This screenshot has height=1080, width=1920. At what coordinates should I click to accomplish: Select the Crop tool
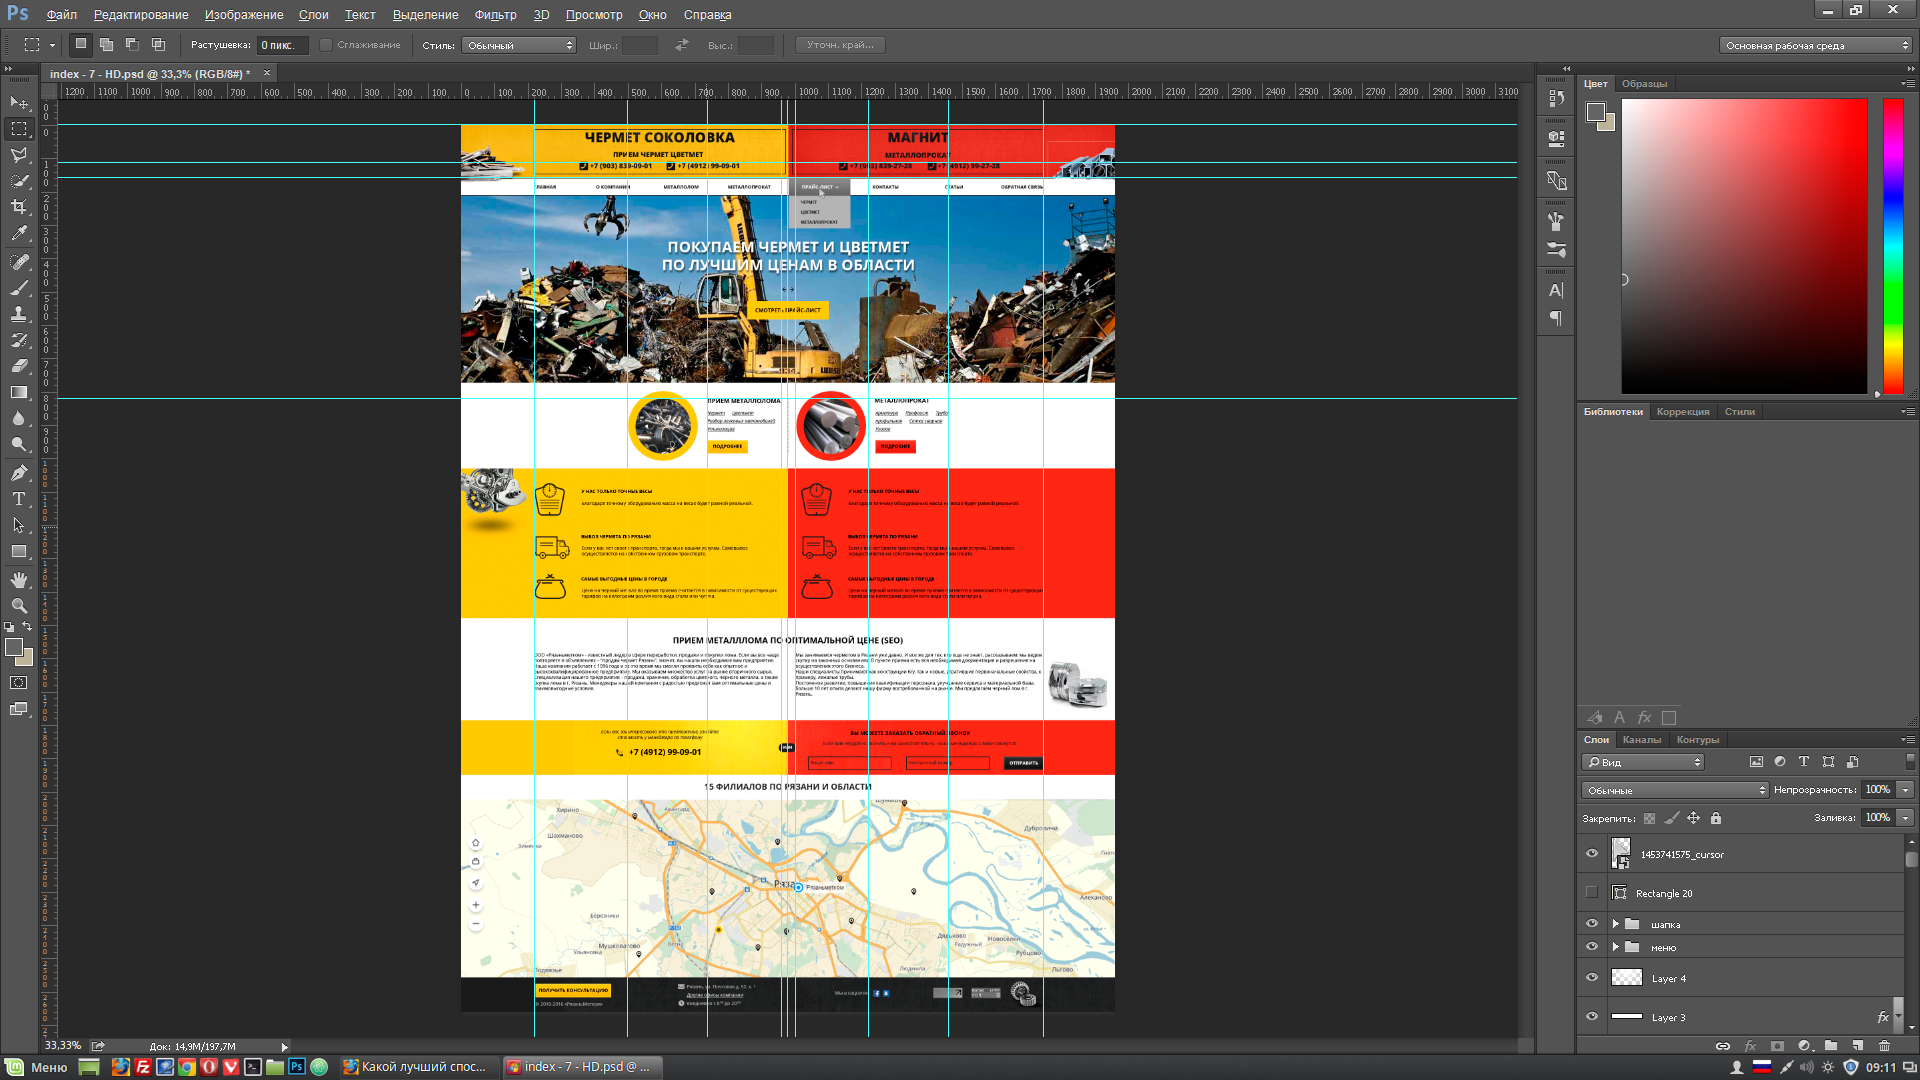pyautogui.click(x=19, y=207)
